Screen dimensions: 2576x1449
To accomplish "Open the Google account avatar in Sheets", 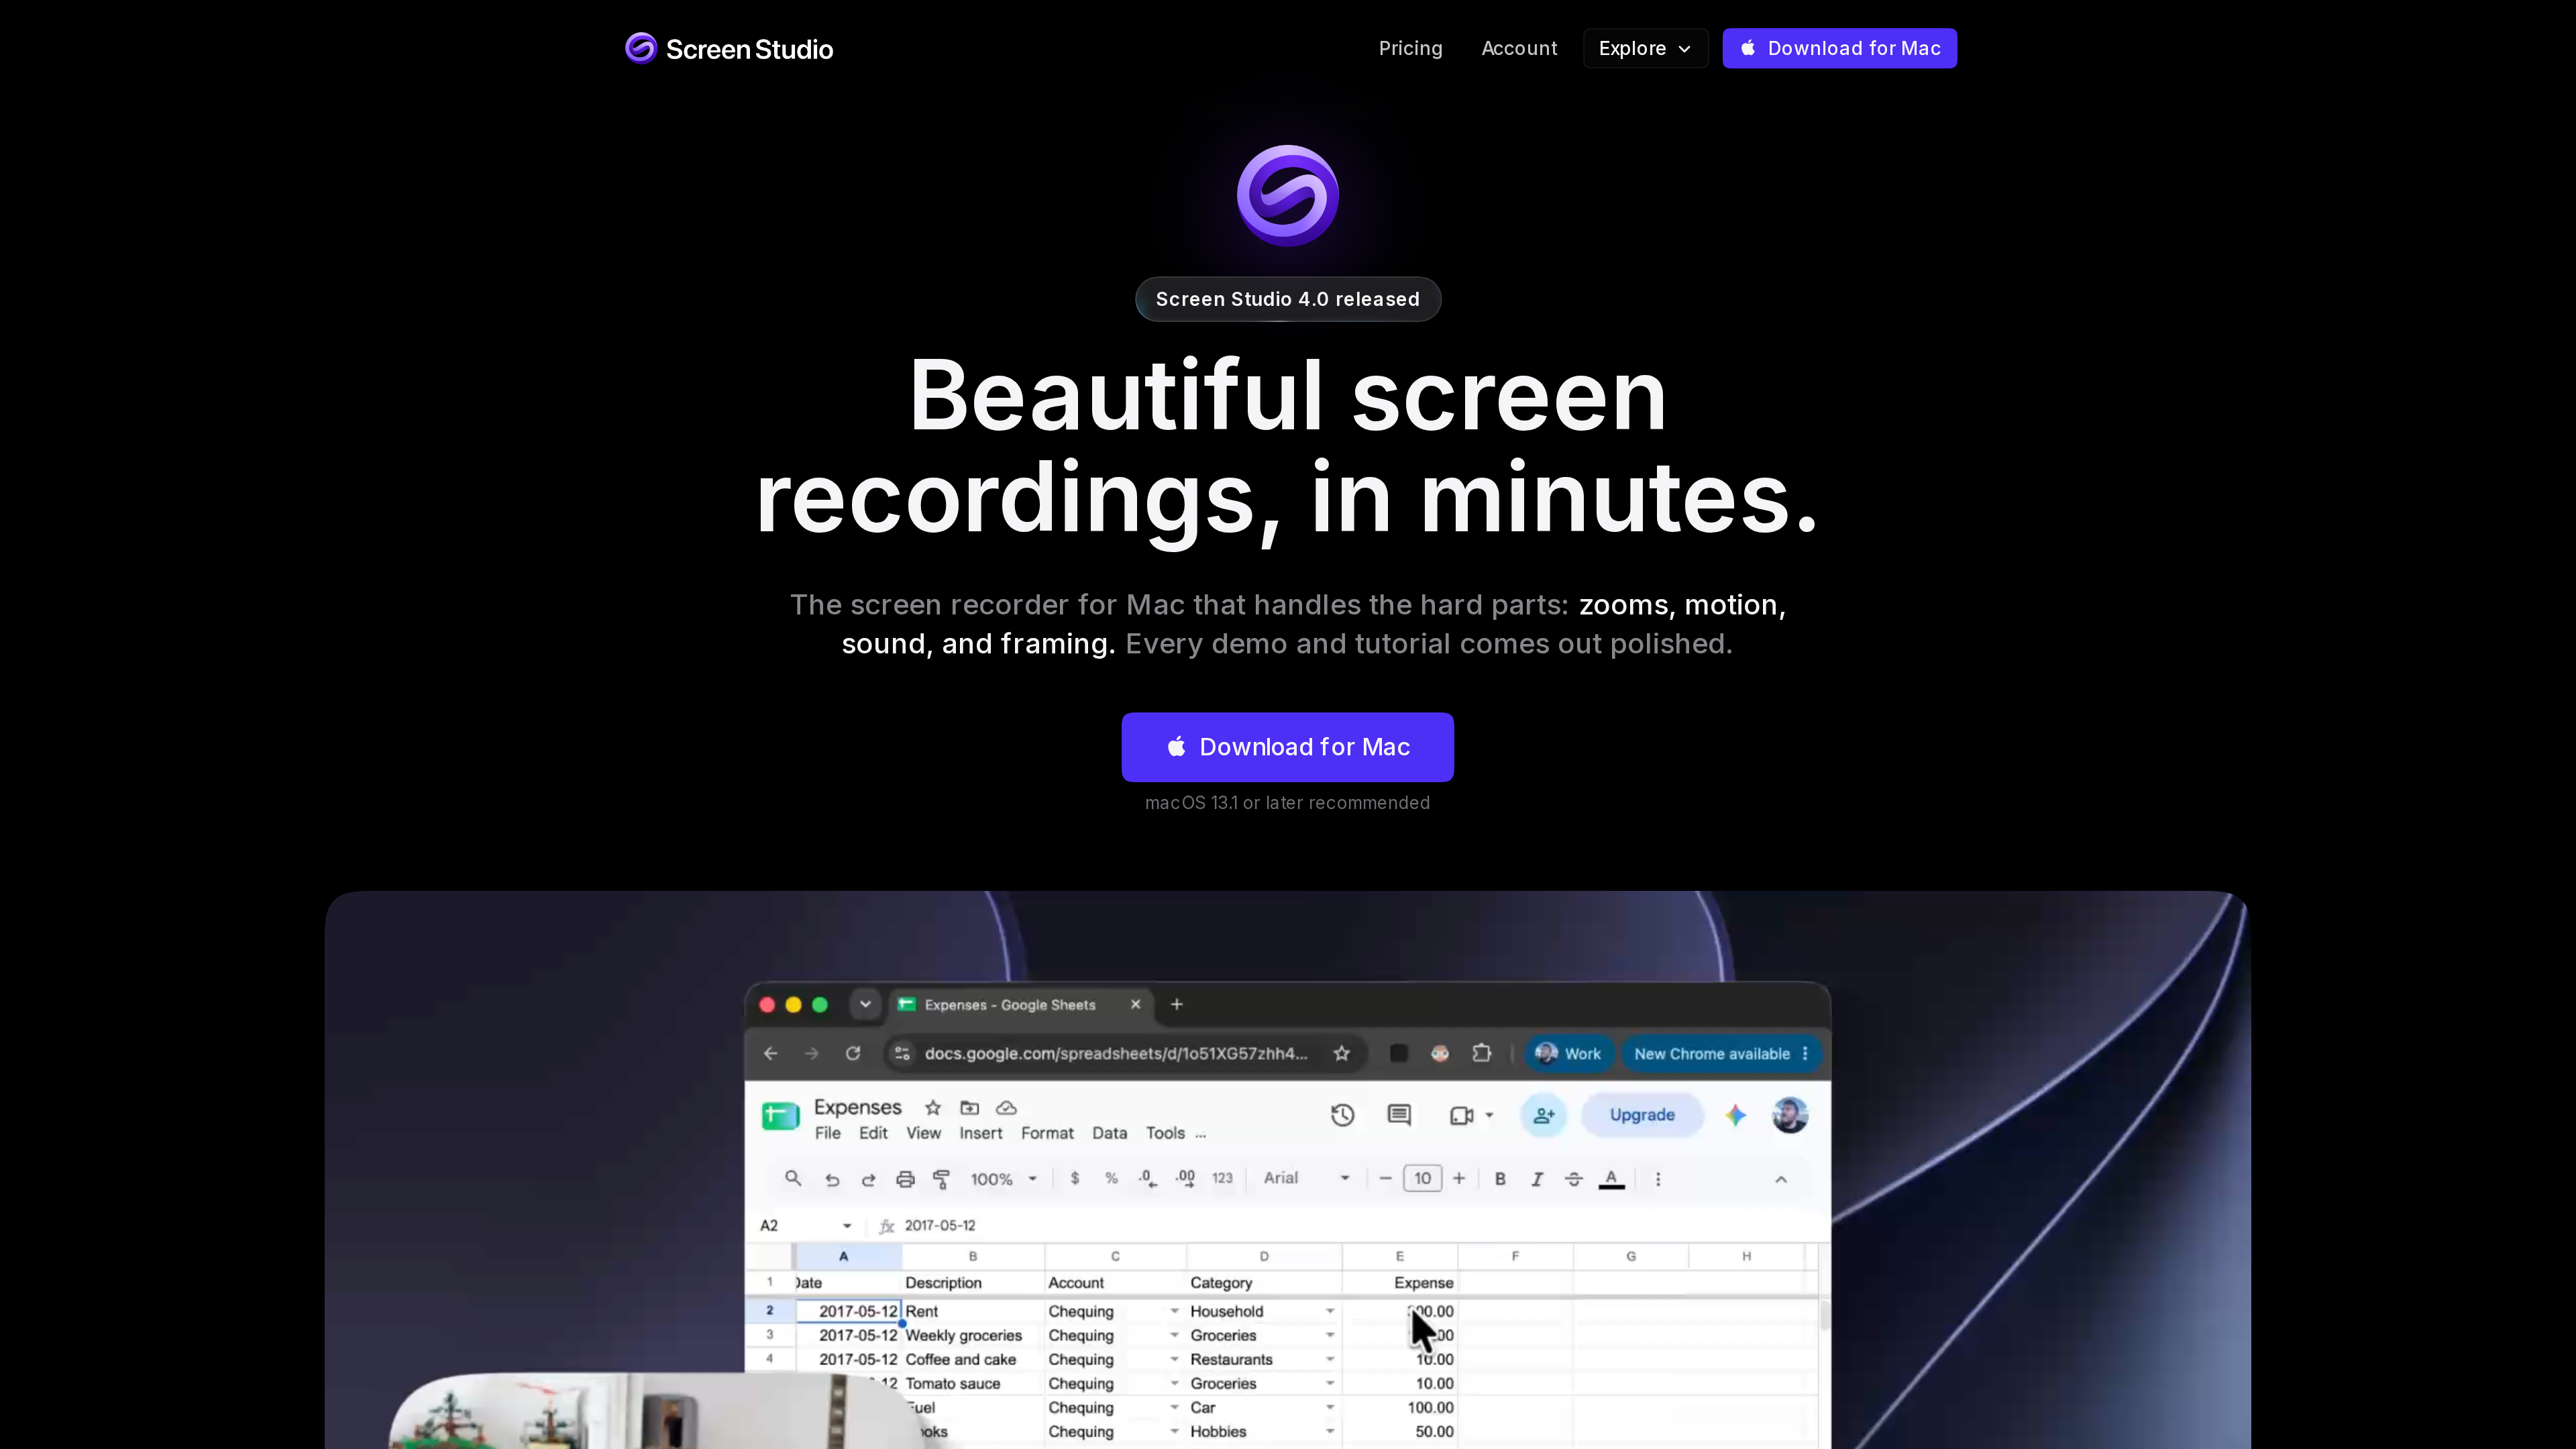I will [x=1790, y=1115].
